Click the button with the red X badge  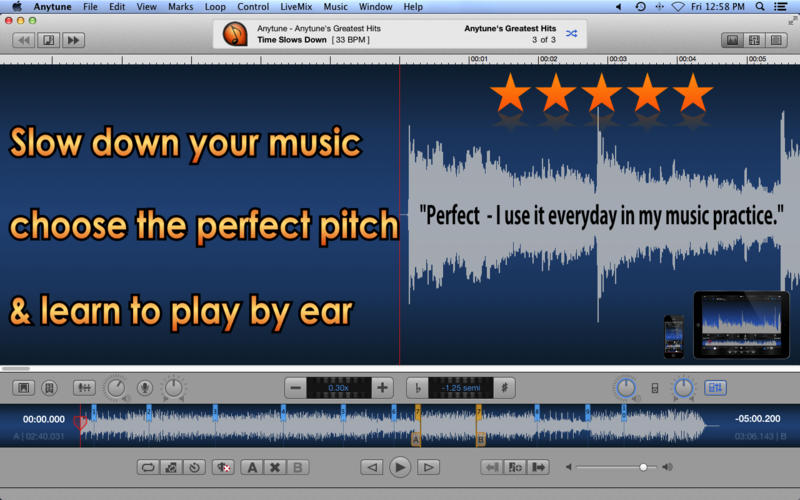point(223,467)
